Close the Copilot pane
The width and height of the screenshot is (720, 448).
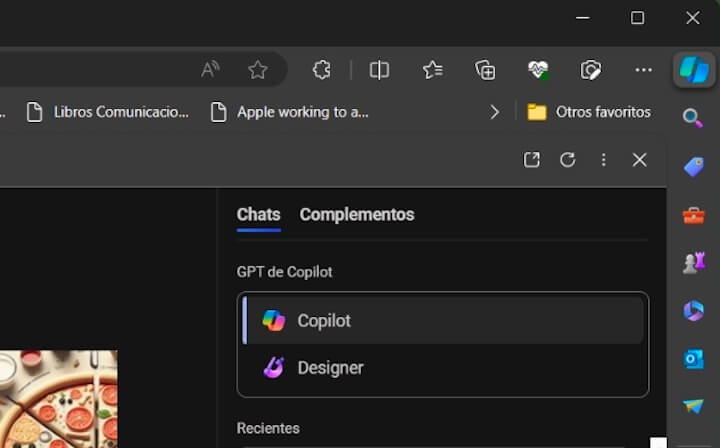point(639,160)
